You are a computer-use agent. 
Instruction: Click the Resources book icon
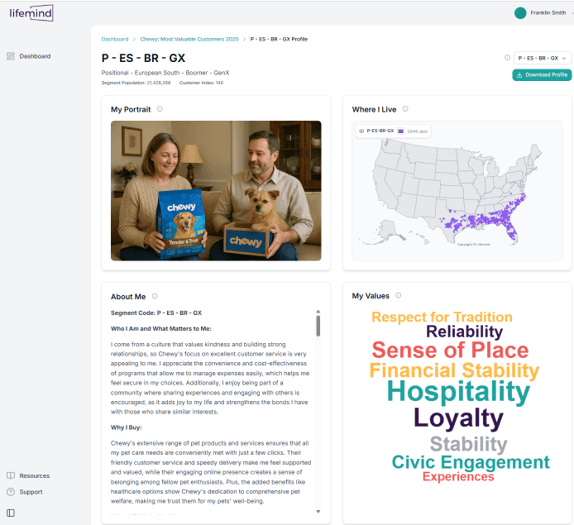click(11, 476)
